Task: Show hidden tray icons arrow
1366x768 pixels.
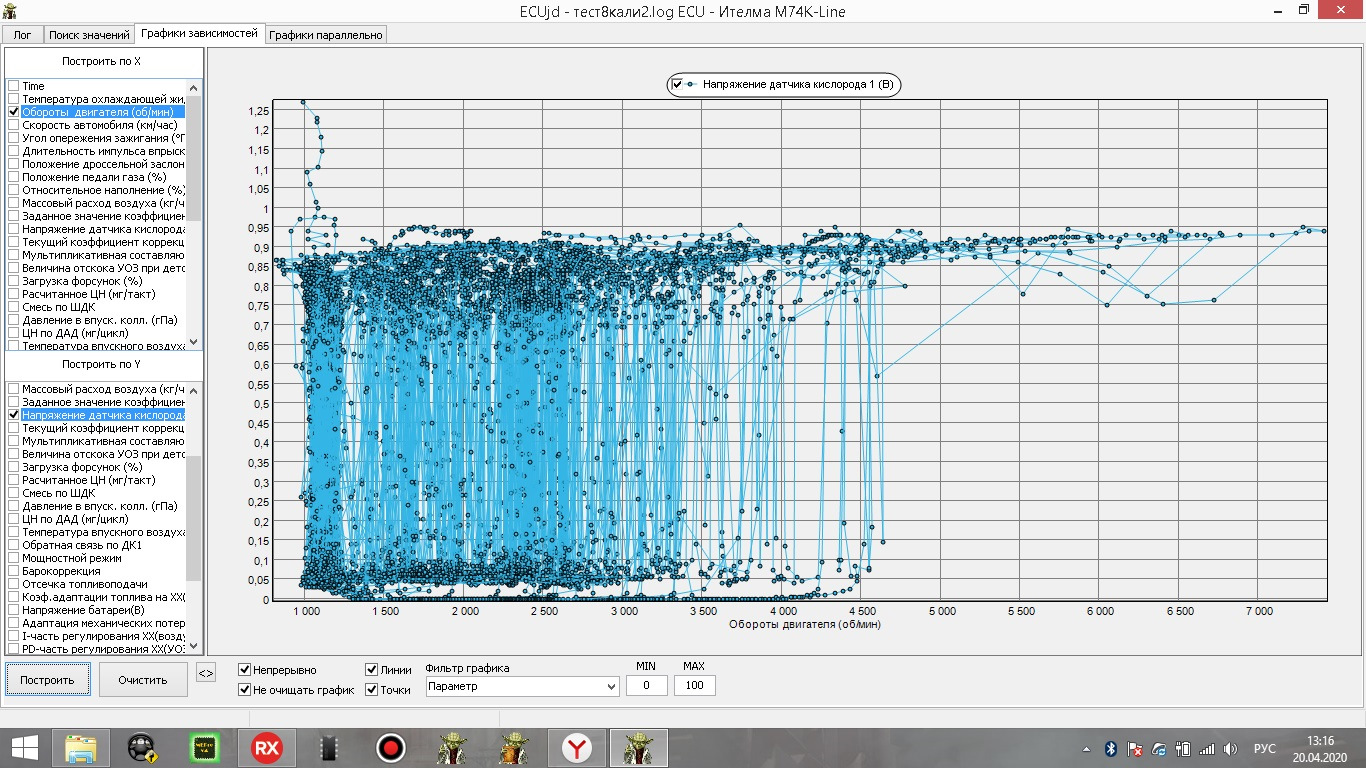Action: coord(1087,749)
